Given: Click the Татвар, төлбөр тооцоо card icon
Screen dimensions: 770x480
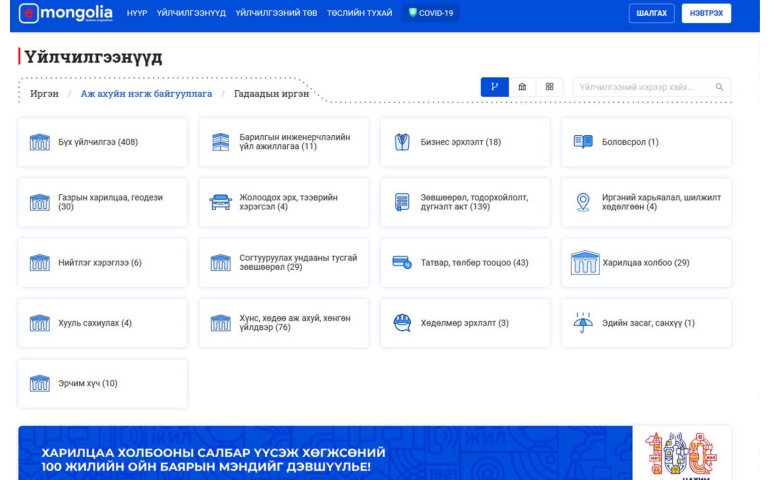Looking at the screenshot, I should (x=402, y=263).
